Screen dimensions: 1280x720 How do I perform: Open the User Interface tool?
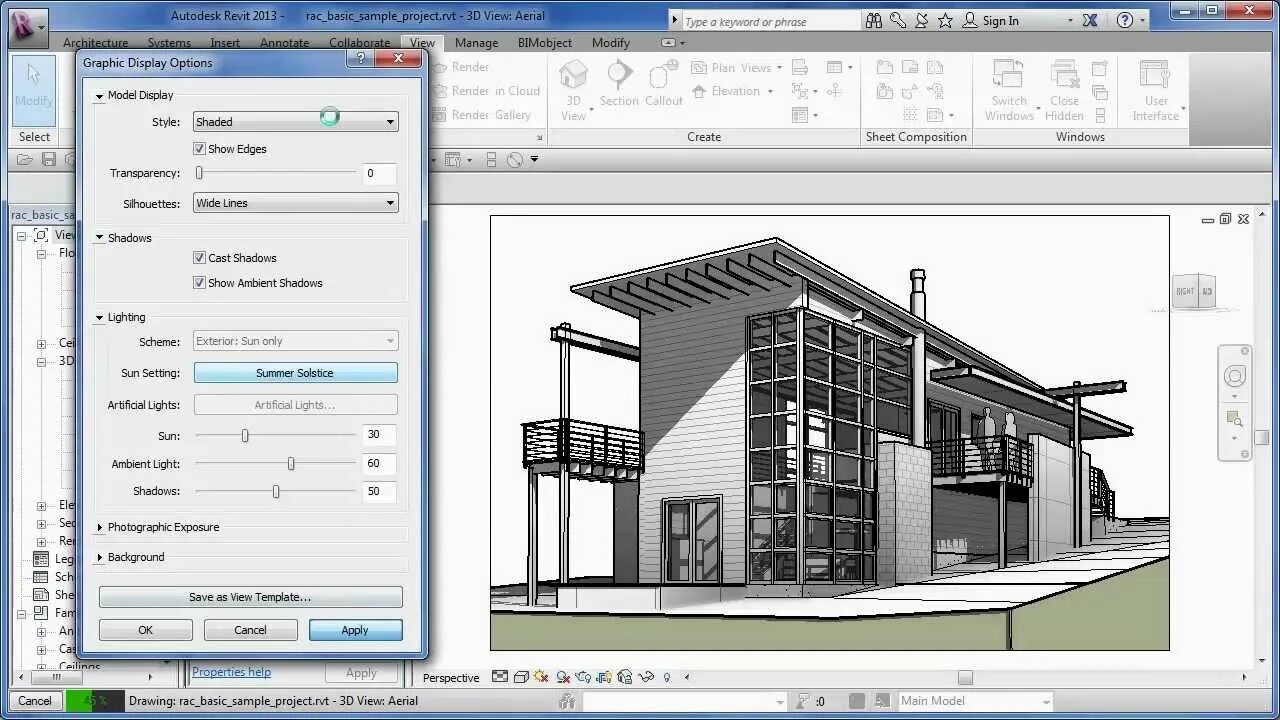click(1156, 89)
